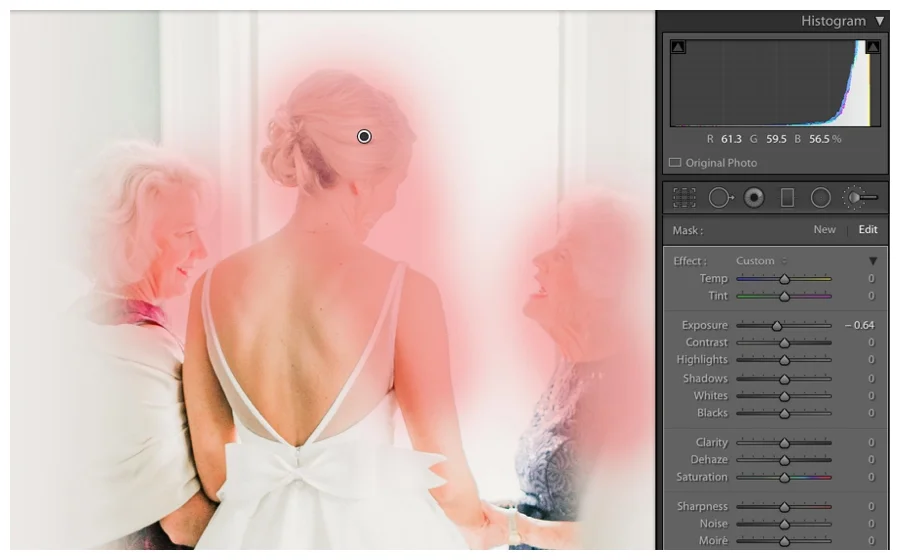
Task: Select the Radial Filter tool
Action: pos(820,198)
